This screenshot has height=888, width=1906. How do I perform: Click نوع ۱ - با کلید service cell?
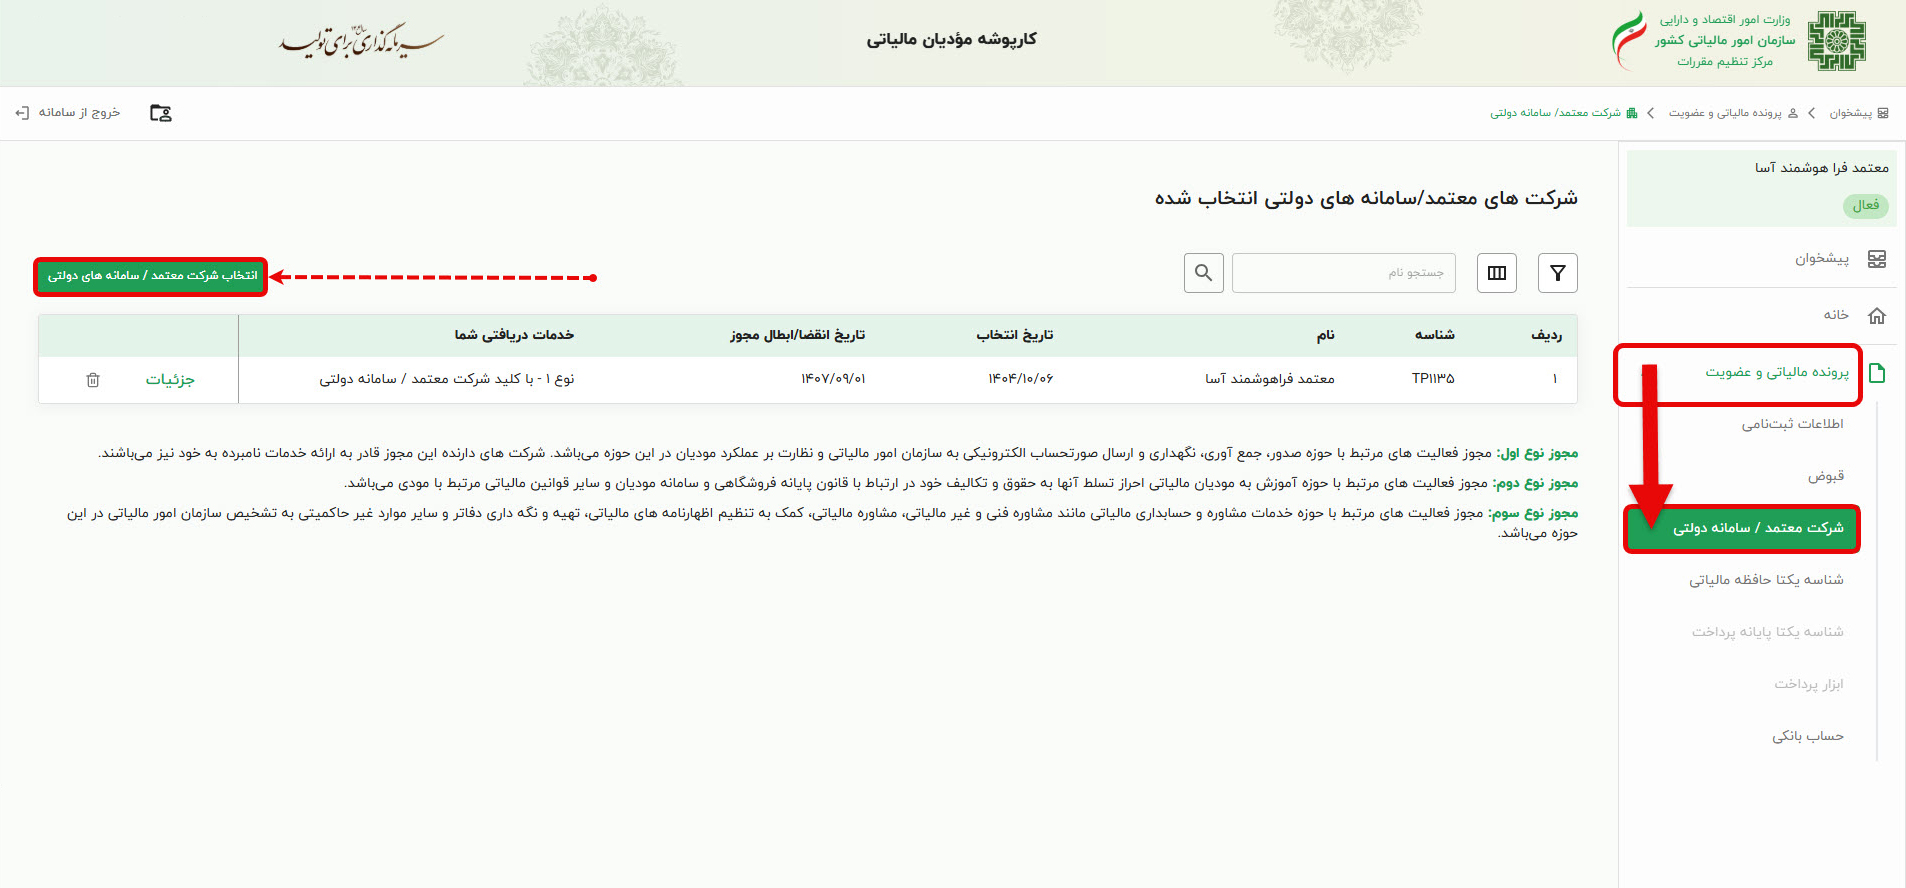(x=447, y=379)
